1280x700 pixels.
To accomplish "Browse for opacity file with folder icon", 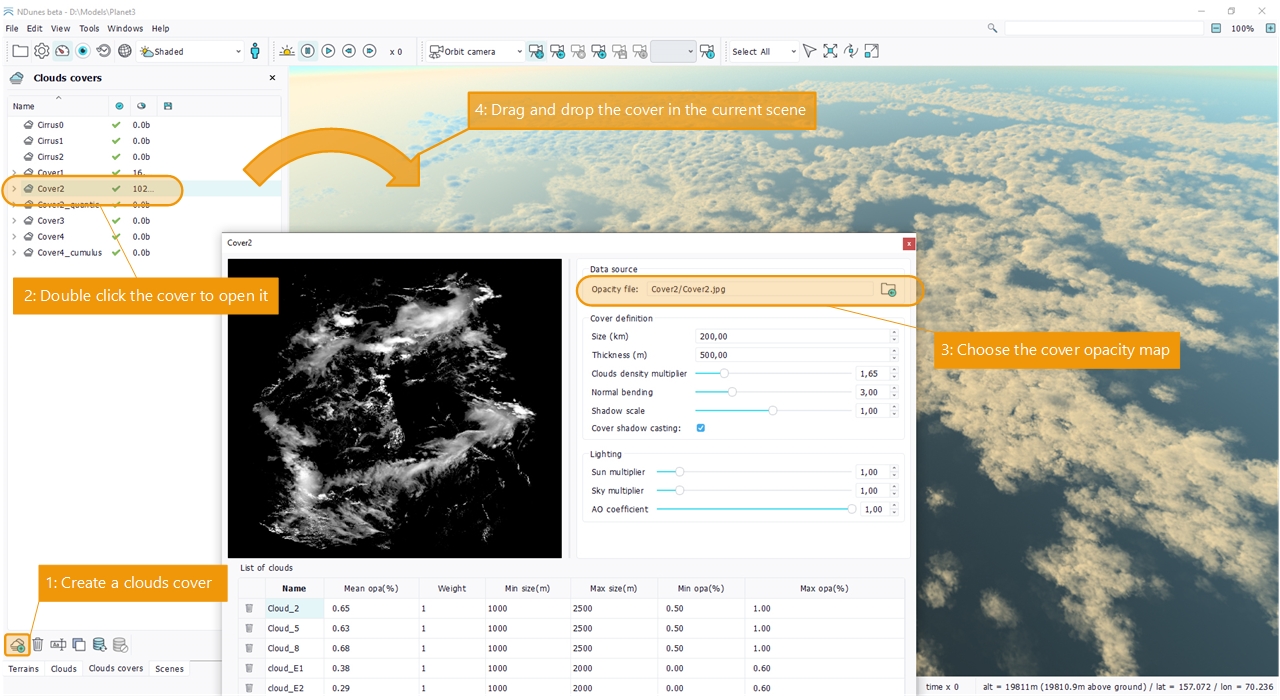I will coord(887,290).
